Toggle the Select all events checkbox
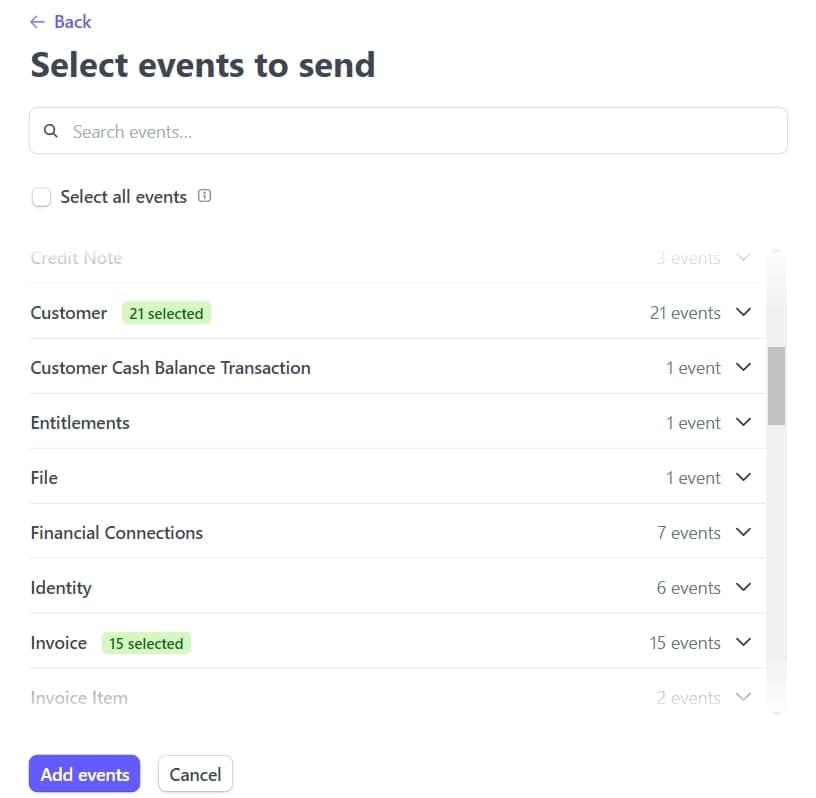This screenshot has height=798, width=816. coord(41,197)
